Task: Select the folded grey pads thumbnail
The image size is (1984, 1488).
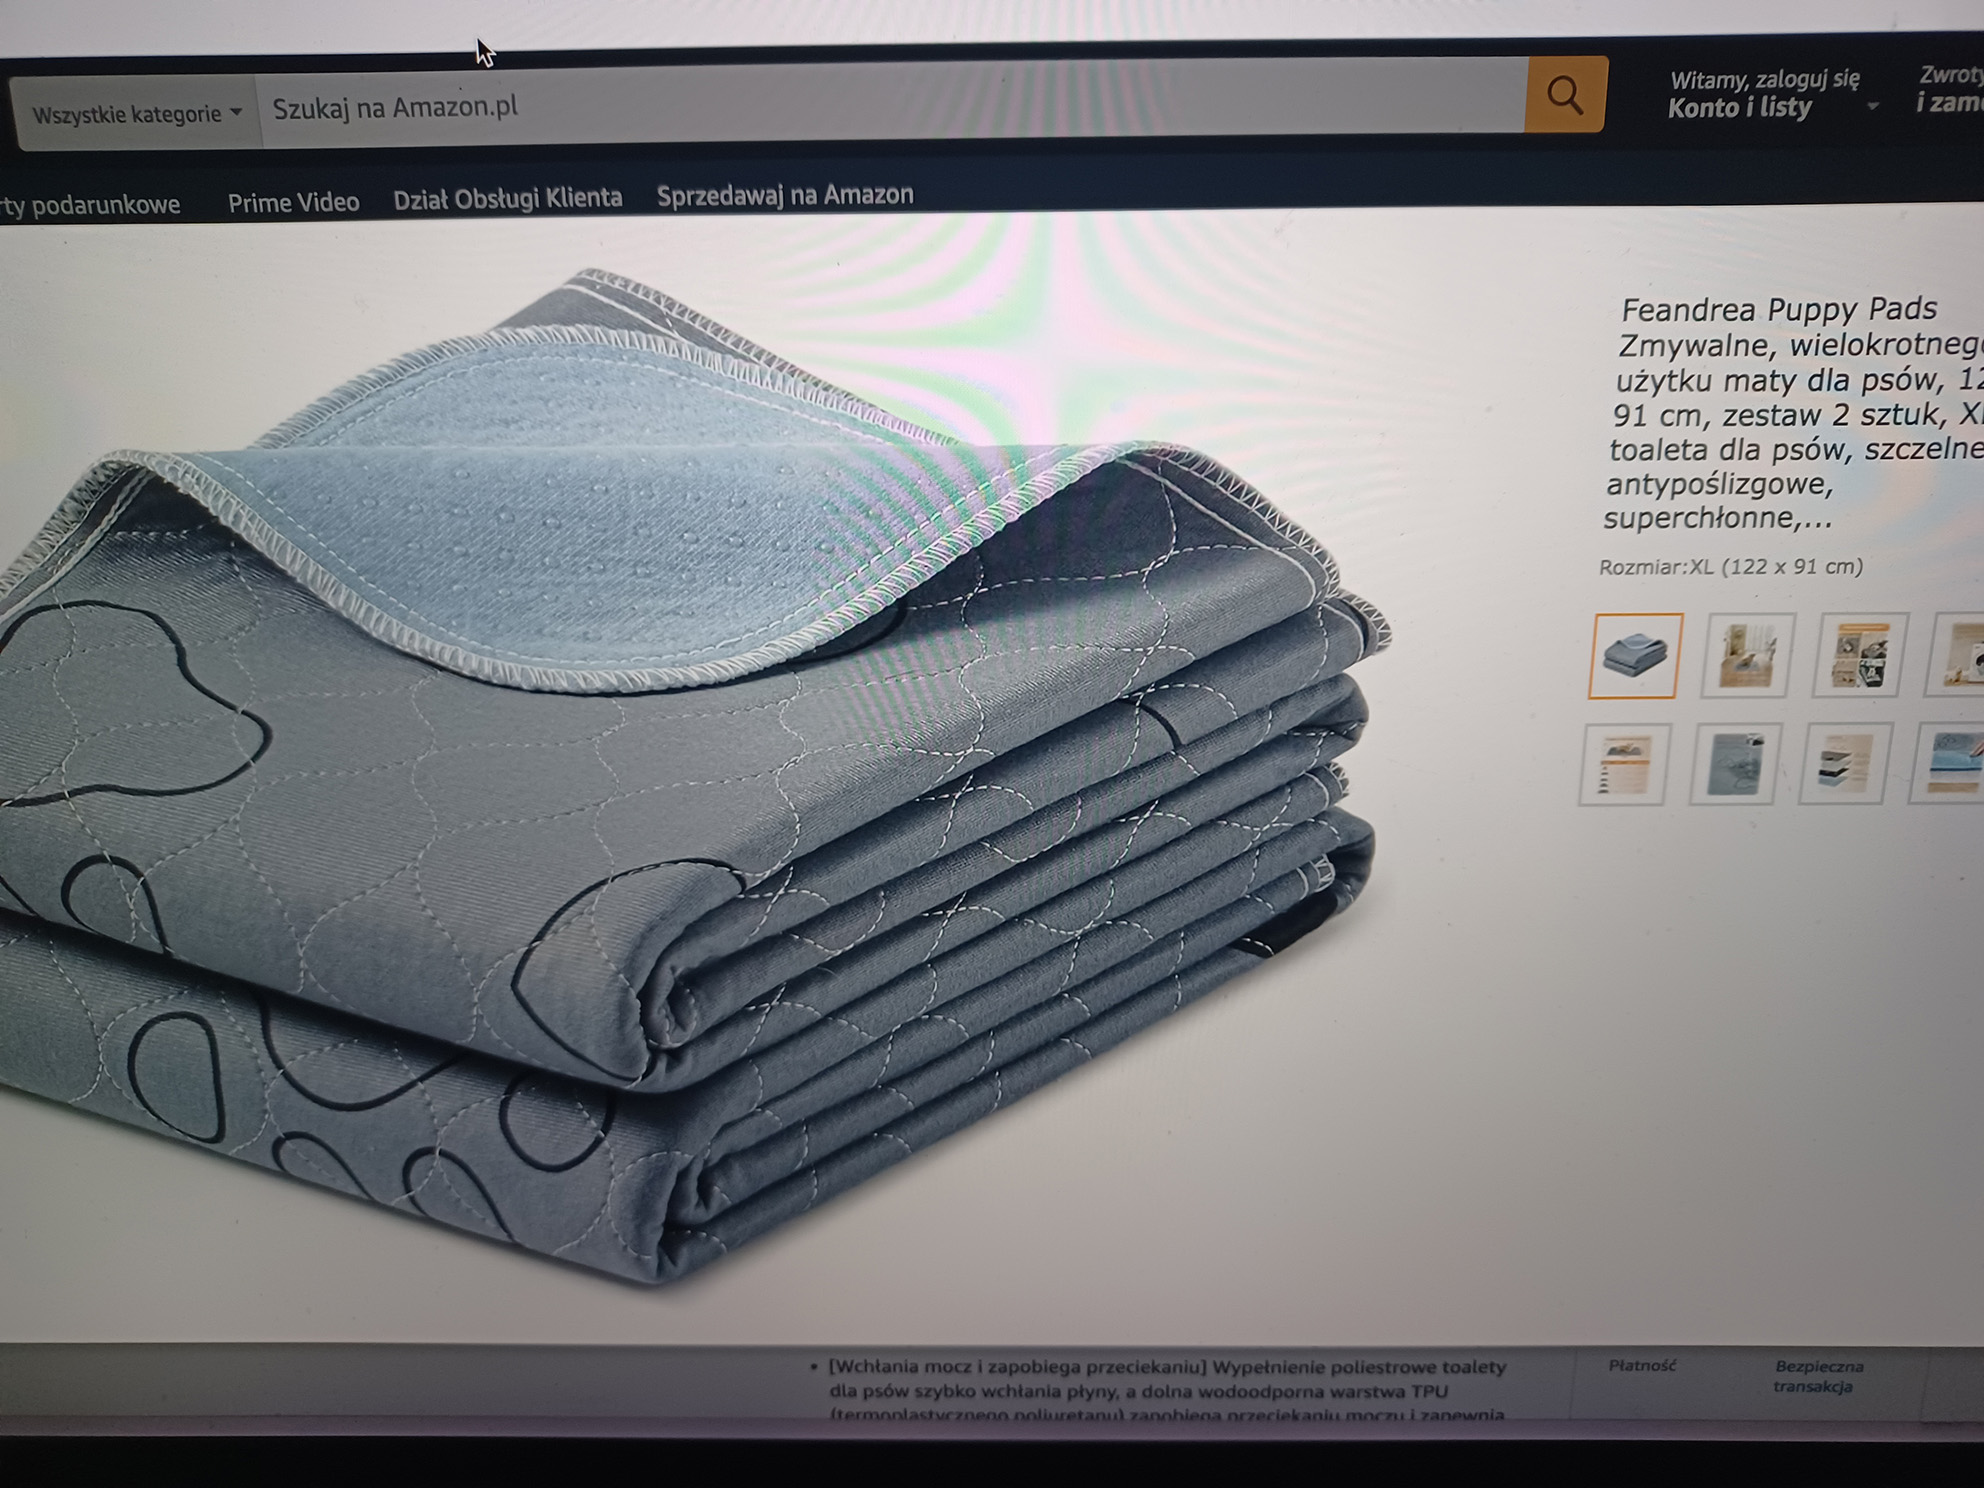Action: coord(1635,656)
